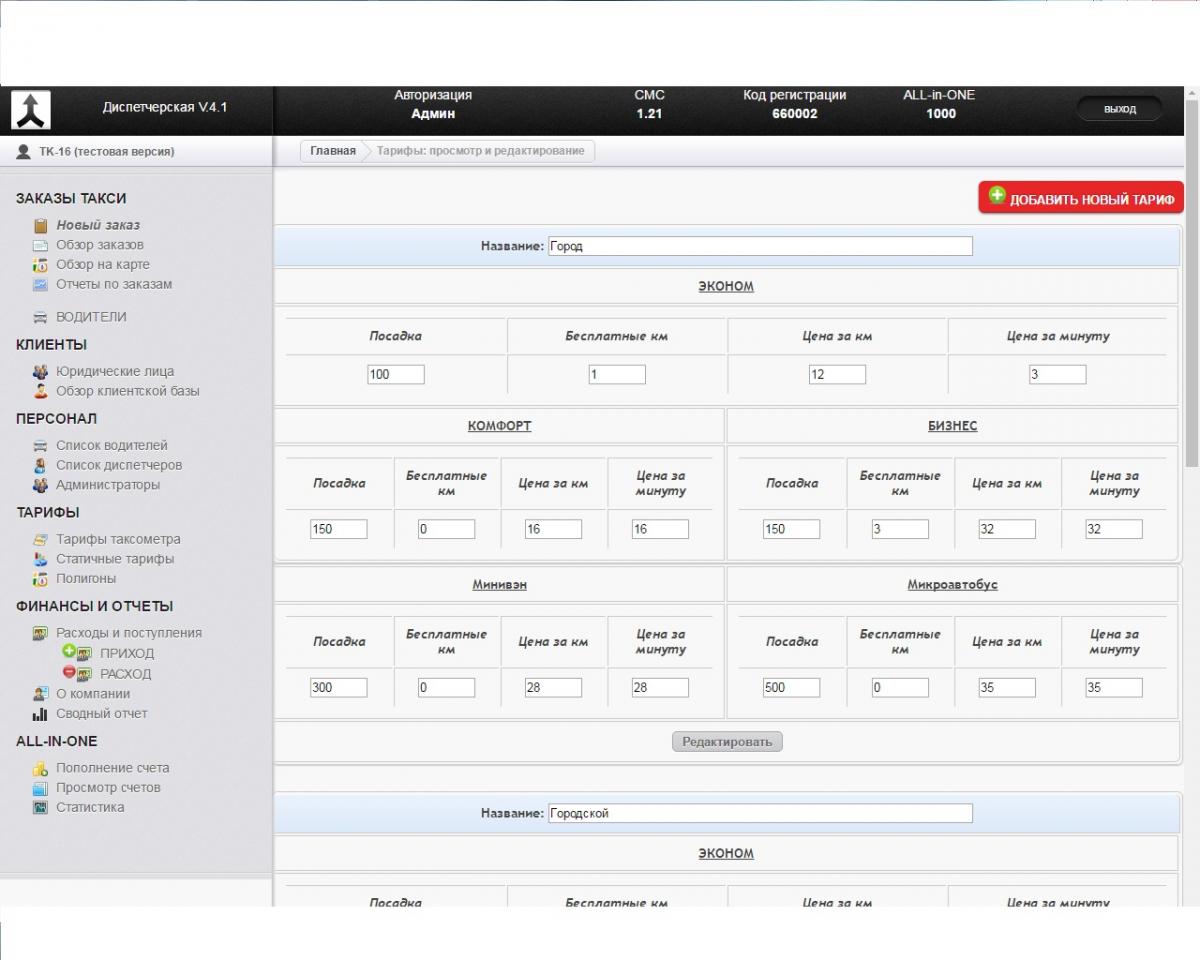This screenshot has height=960, width=1200.
Task: Click the ЭКОНОМ Цена за км field
Action: coord(837,374)
